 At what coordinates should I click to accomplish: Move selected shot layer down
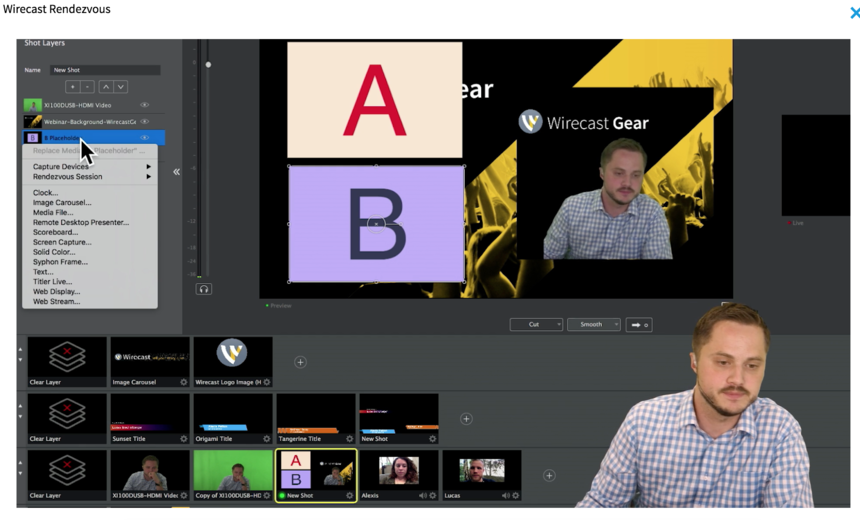(x=121, y=87)
